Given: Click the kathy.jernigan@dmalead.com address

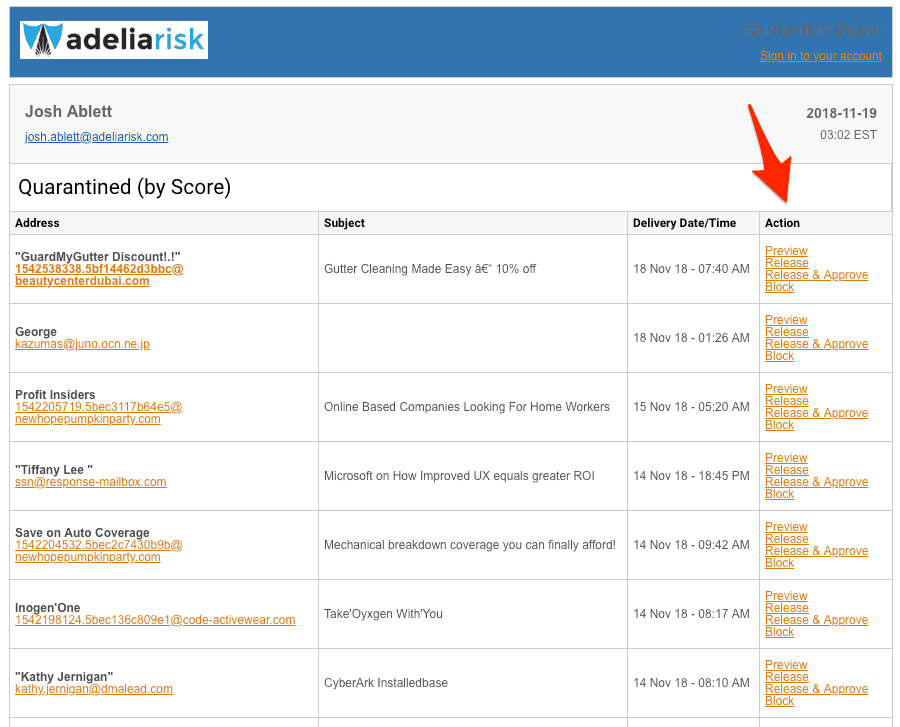Looking at the screenshot, I should click(x=95, y=688).
